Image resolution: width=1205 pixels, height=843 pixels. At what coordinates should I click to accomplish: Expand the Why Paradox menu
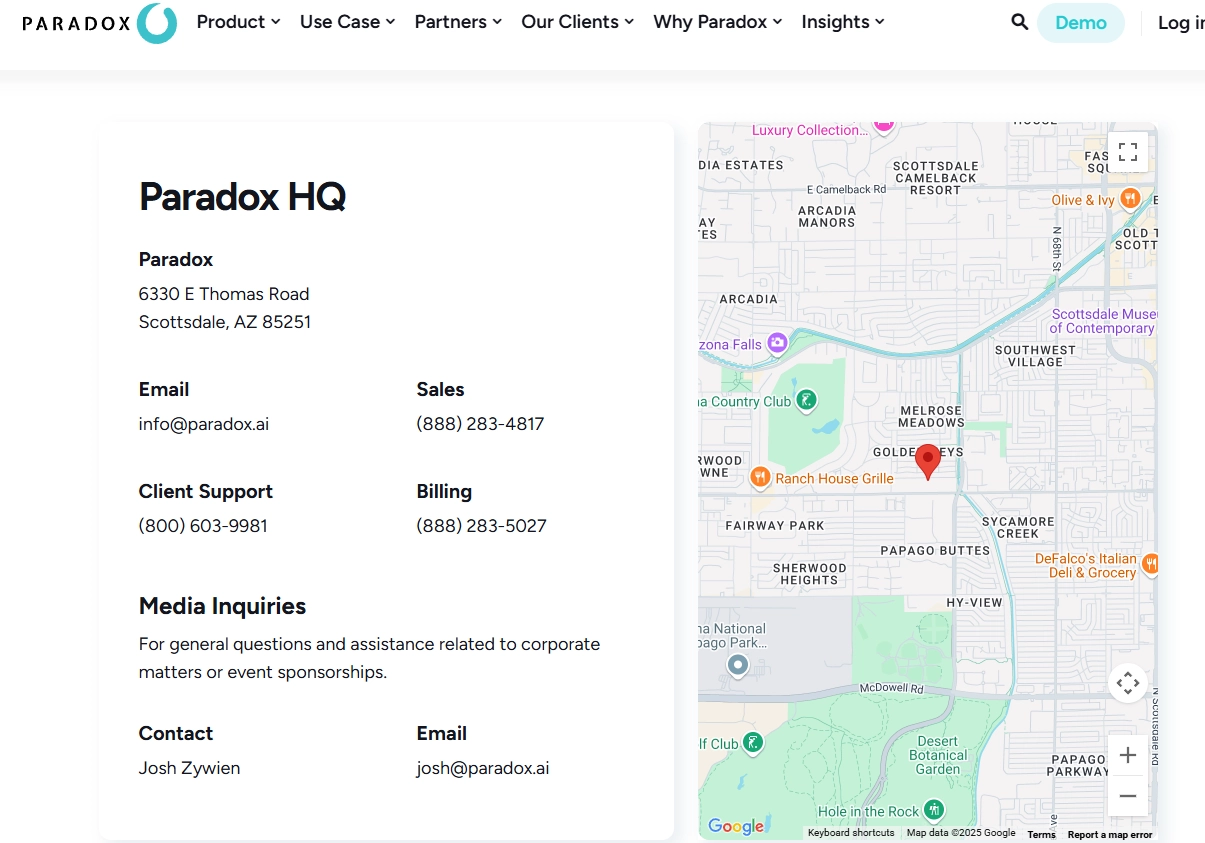tap(717, 22)
